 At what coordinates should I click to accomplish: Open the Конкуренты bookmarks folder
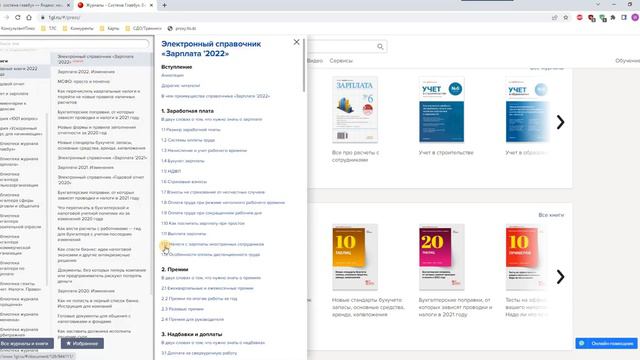pyautogui.click(x=78, y=29)
